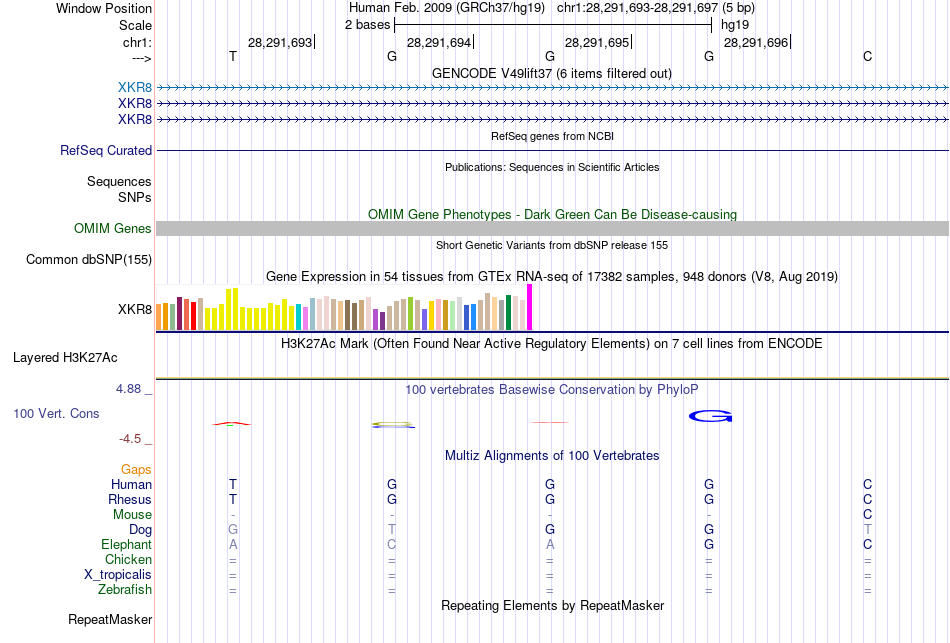
Task: Open the 100 vertebrates PhyloP title
Action: [551, 390]
